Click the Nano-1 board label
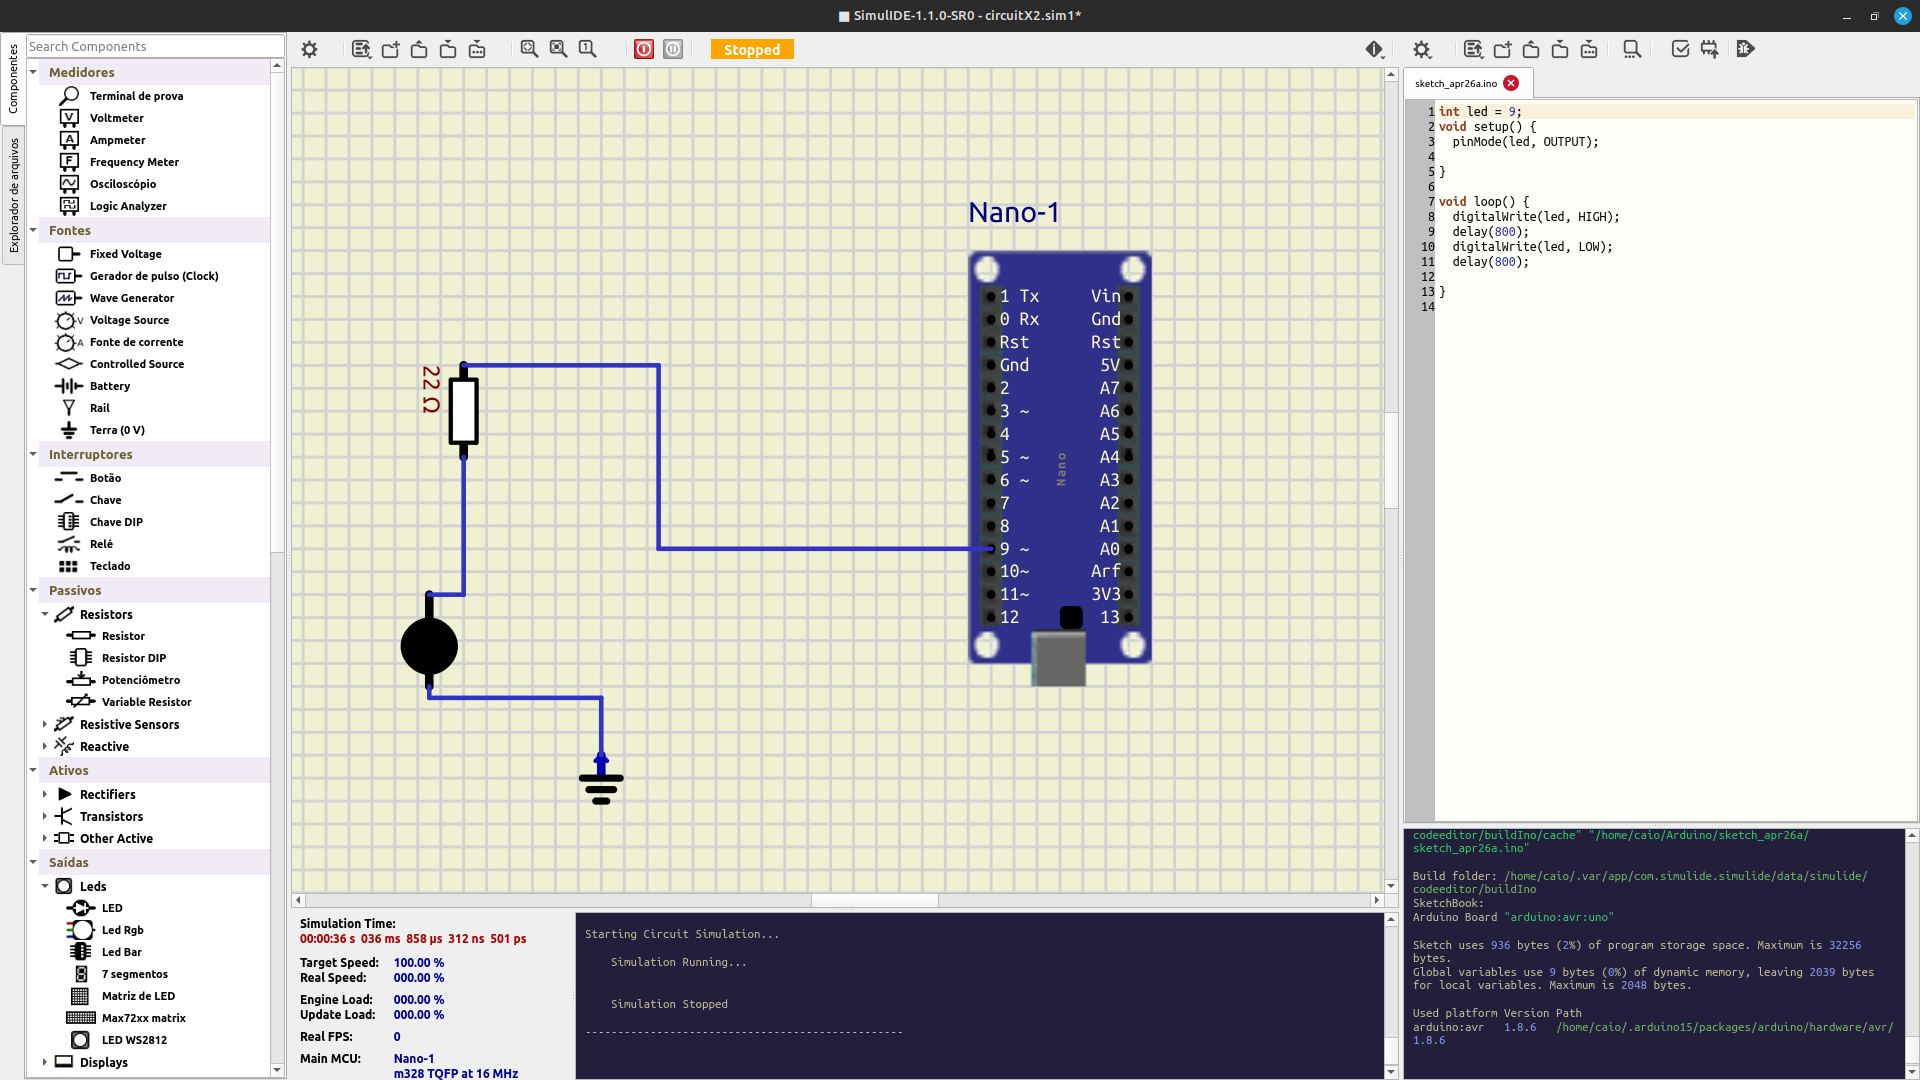This screenshot has height=1080, width=1920. 1013,212
